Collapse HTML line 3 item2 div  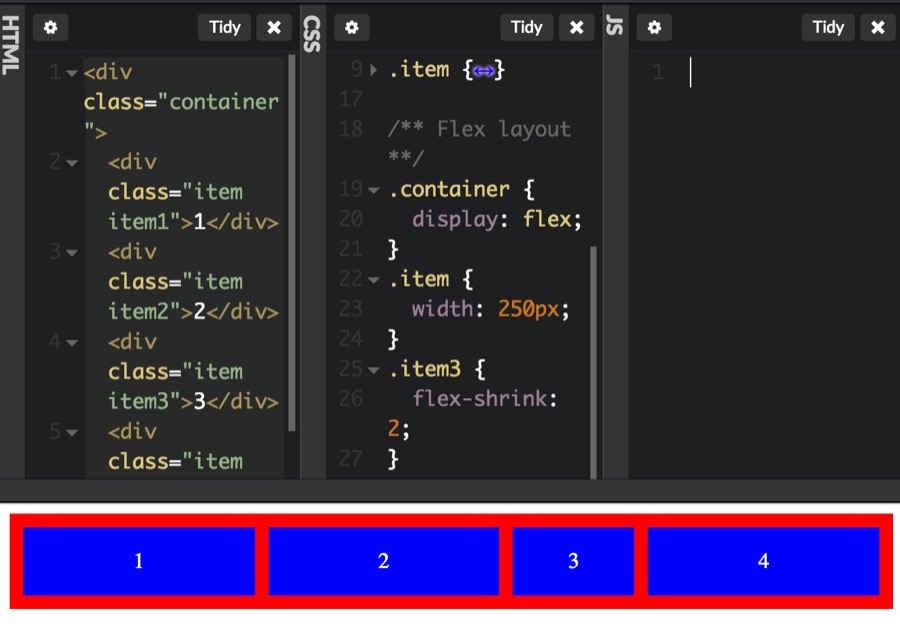72,253
